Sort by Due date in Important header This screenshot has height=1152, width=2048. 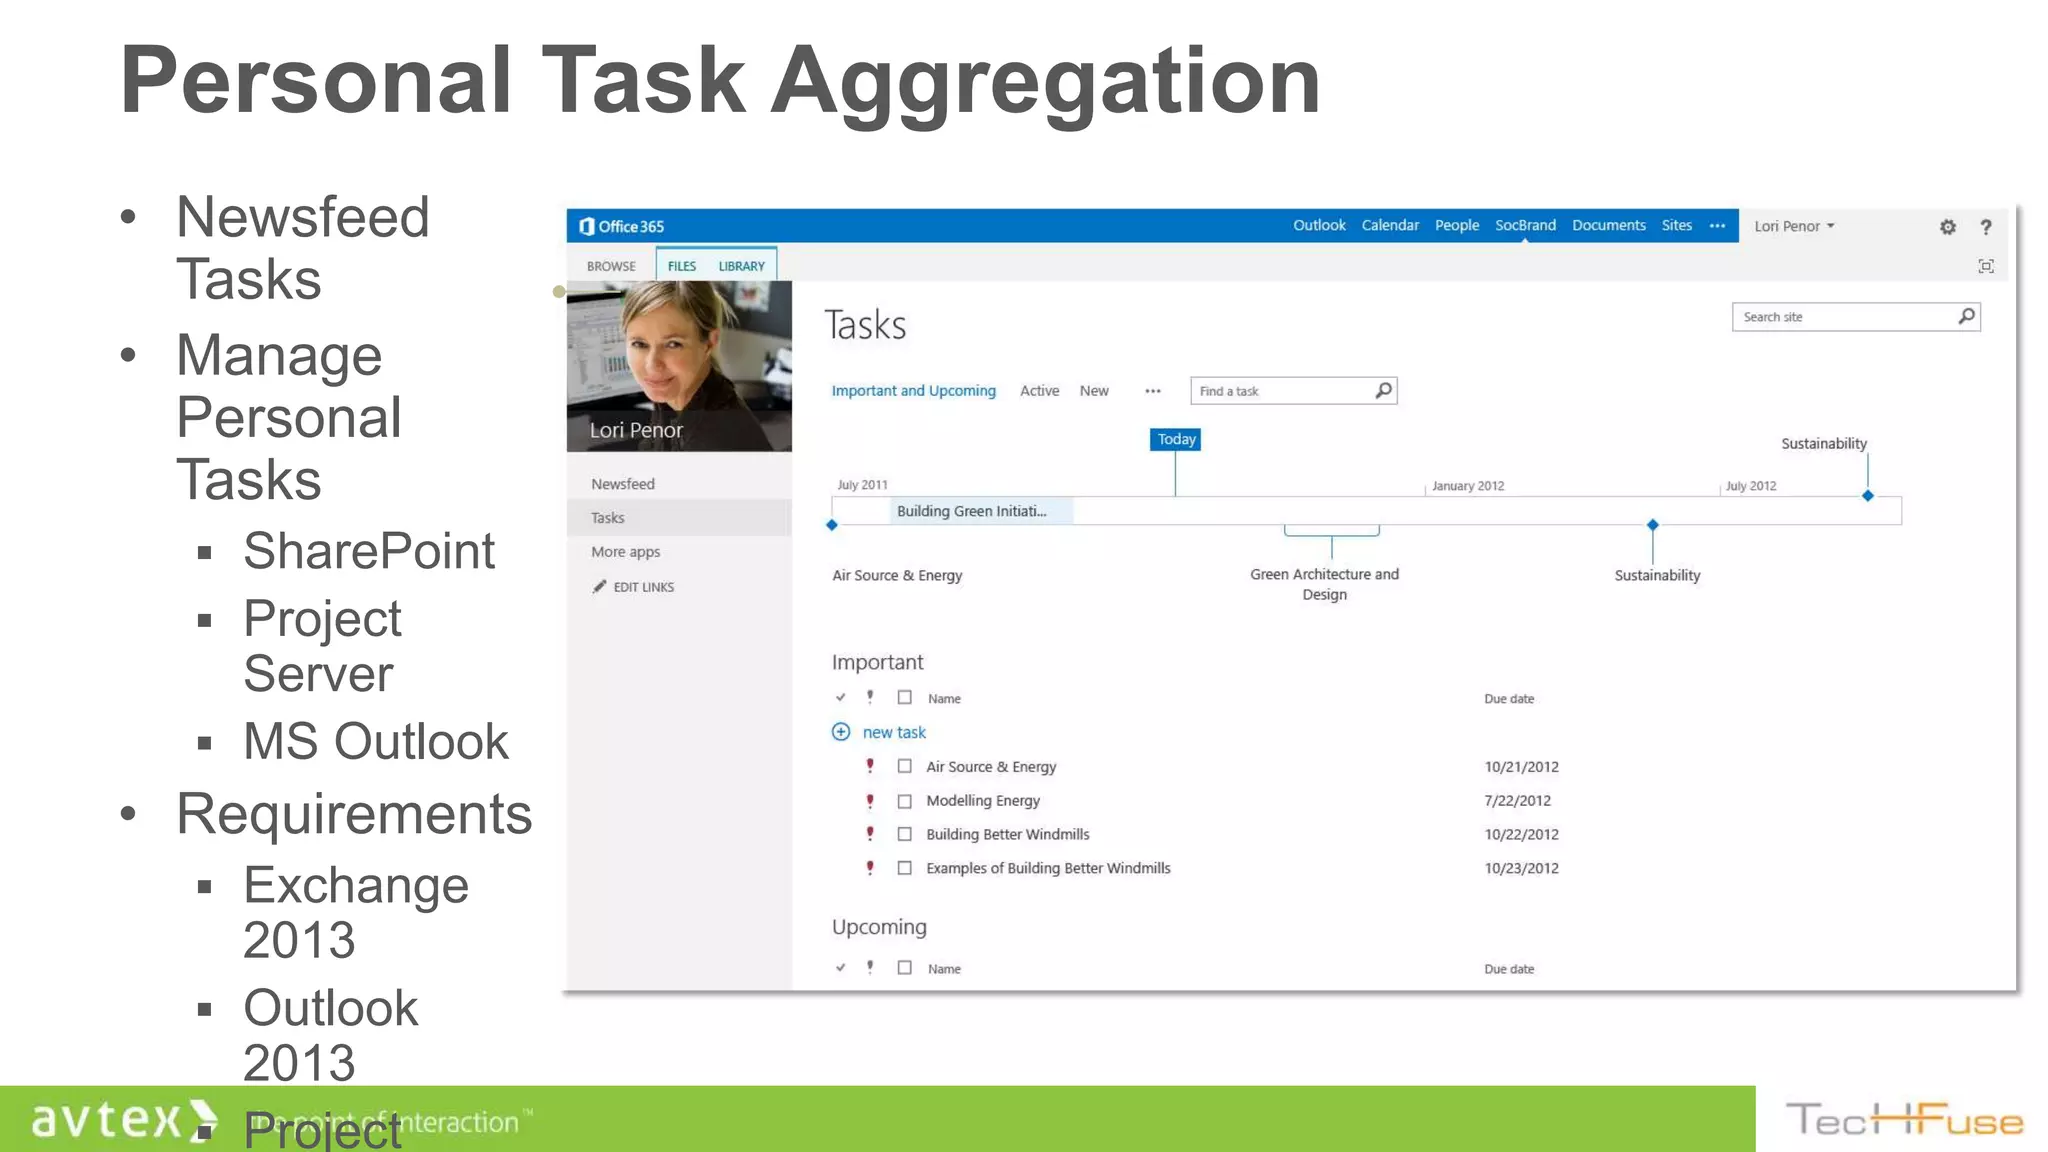pyautogui.click(x=1508, y=699)
